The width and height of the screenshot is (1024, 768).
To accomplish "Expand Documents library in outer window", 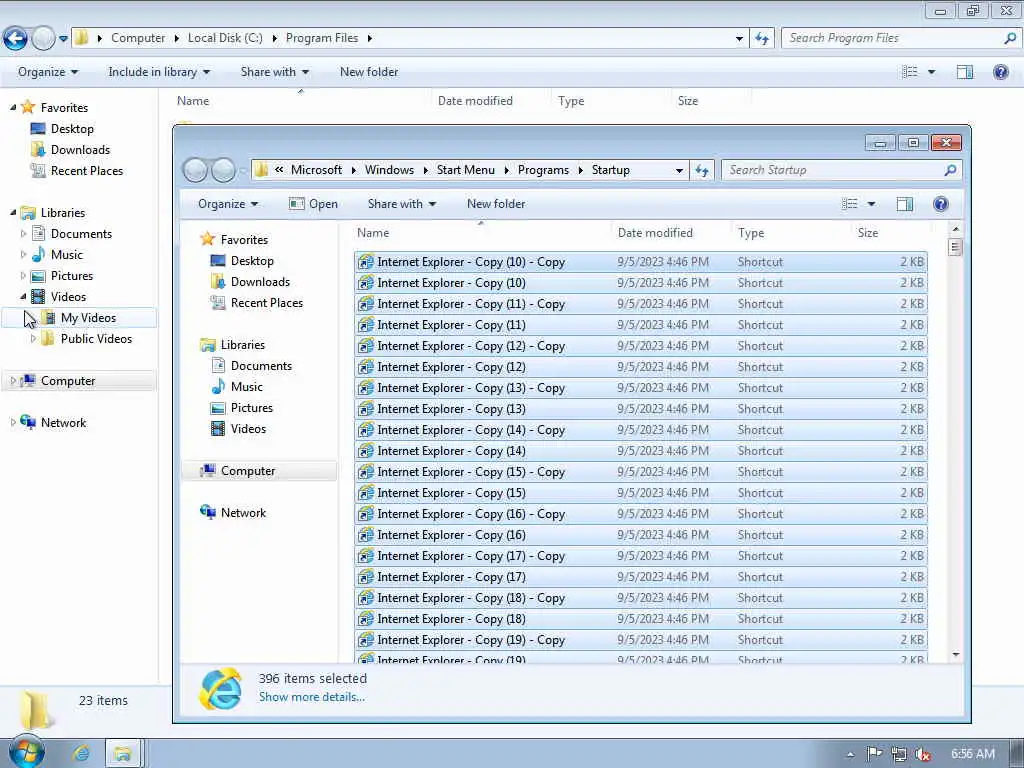I will point(24,234).
